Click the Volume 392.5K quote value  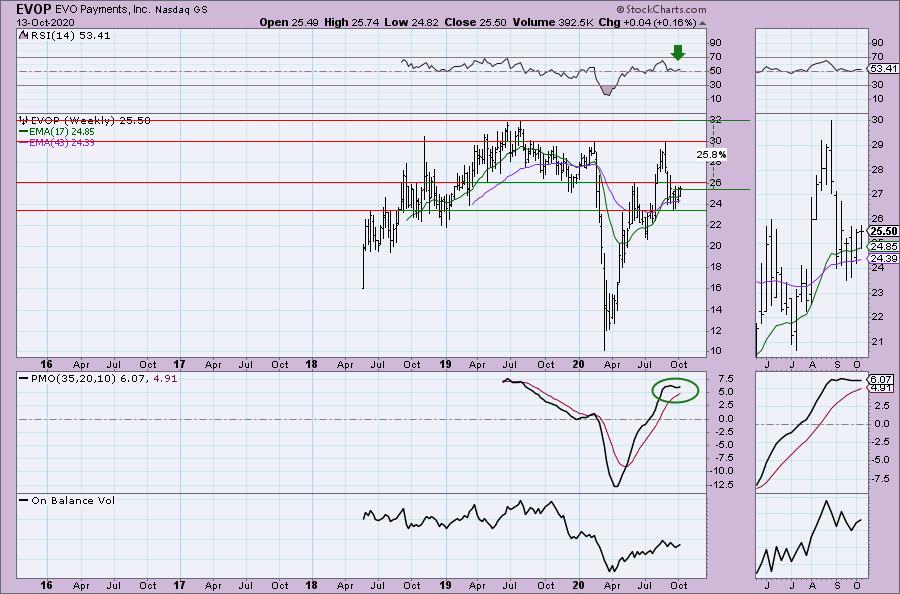click(x=553, y=22)
